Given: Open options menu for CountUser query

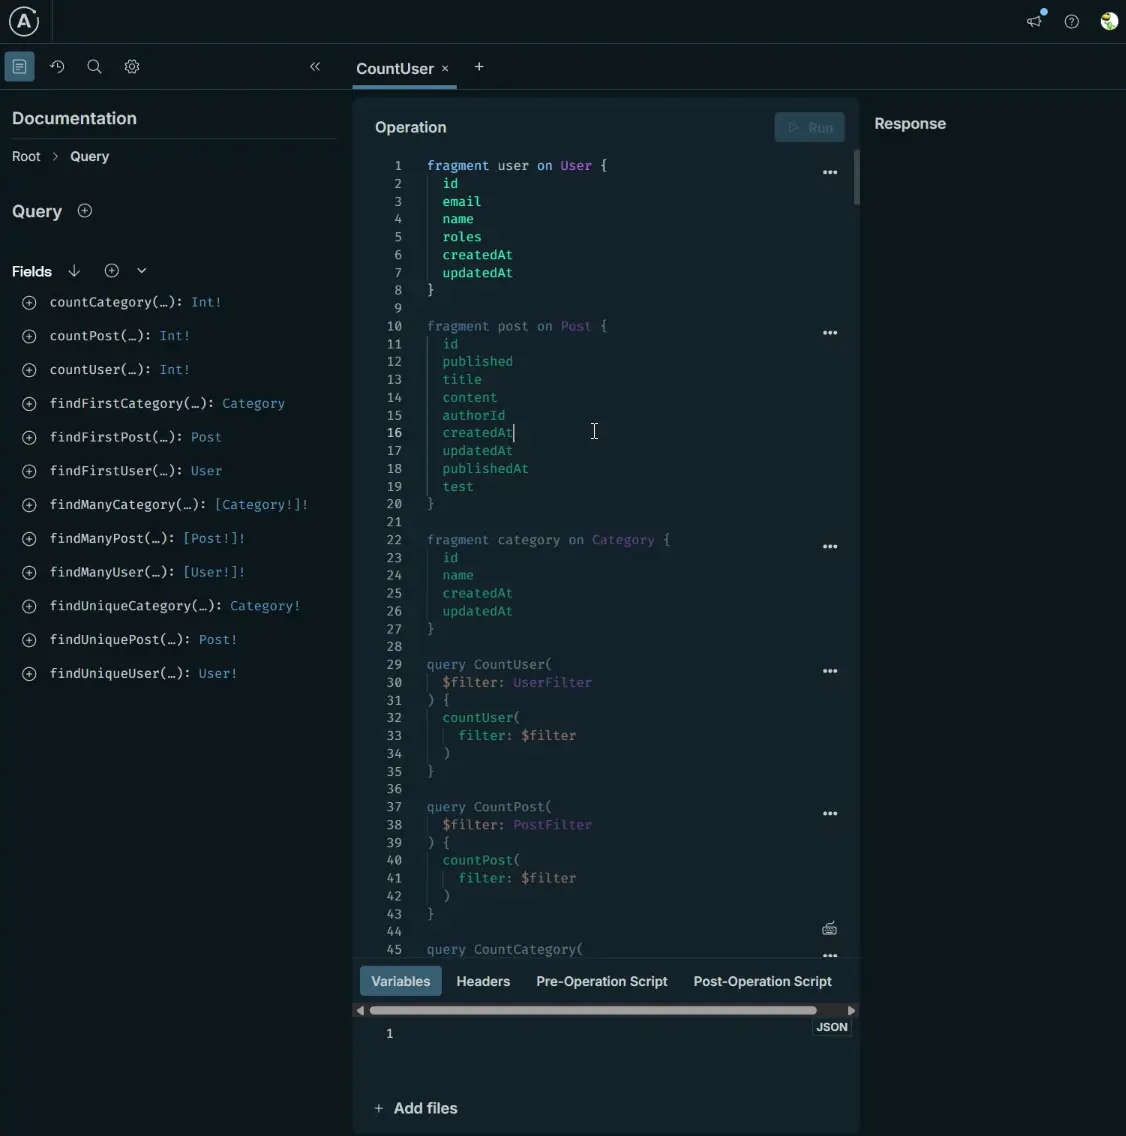Looking at the screenshot, I should [x=830, y=672].
